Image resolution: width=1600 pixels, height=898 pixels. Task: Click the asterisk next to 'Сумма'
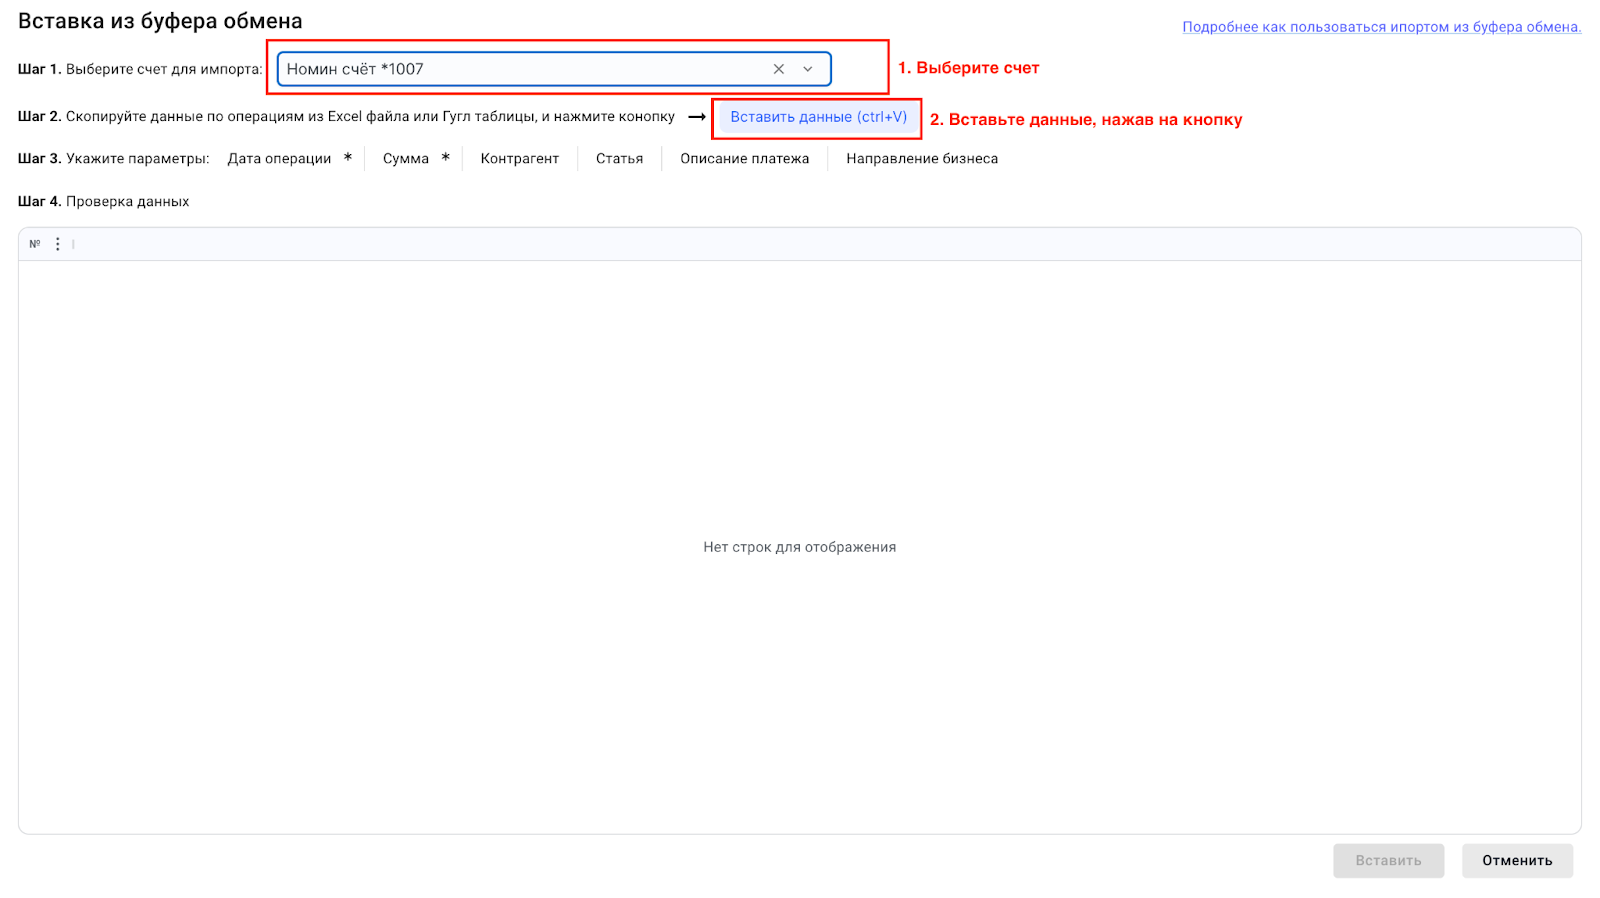point(446,158)
